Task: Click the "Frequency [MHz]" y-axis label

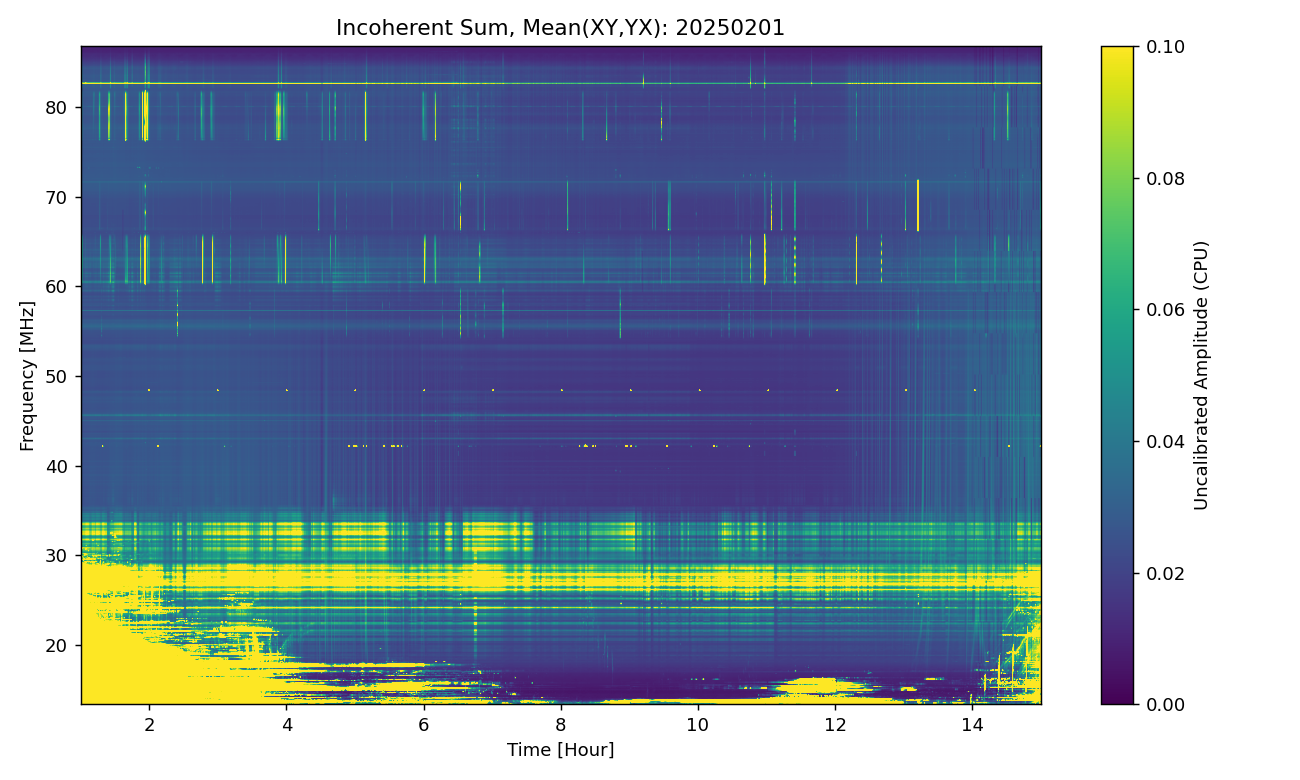Action: click(27, 375)
